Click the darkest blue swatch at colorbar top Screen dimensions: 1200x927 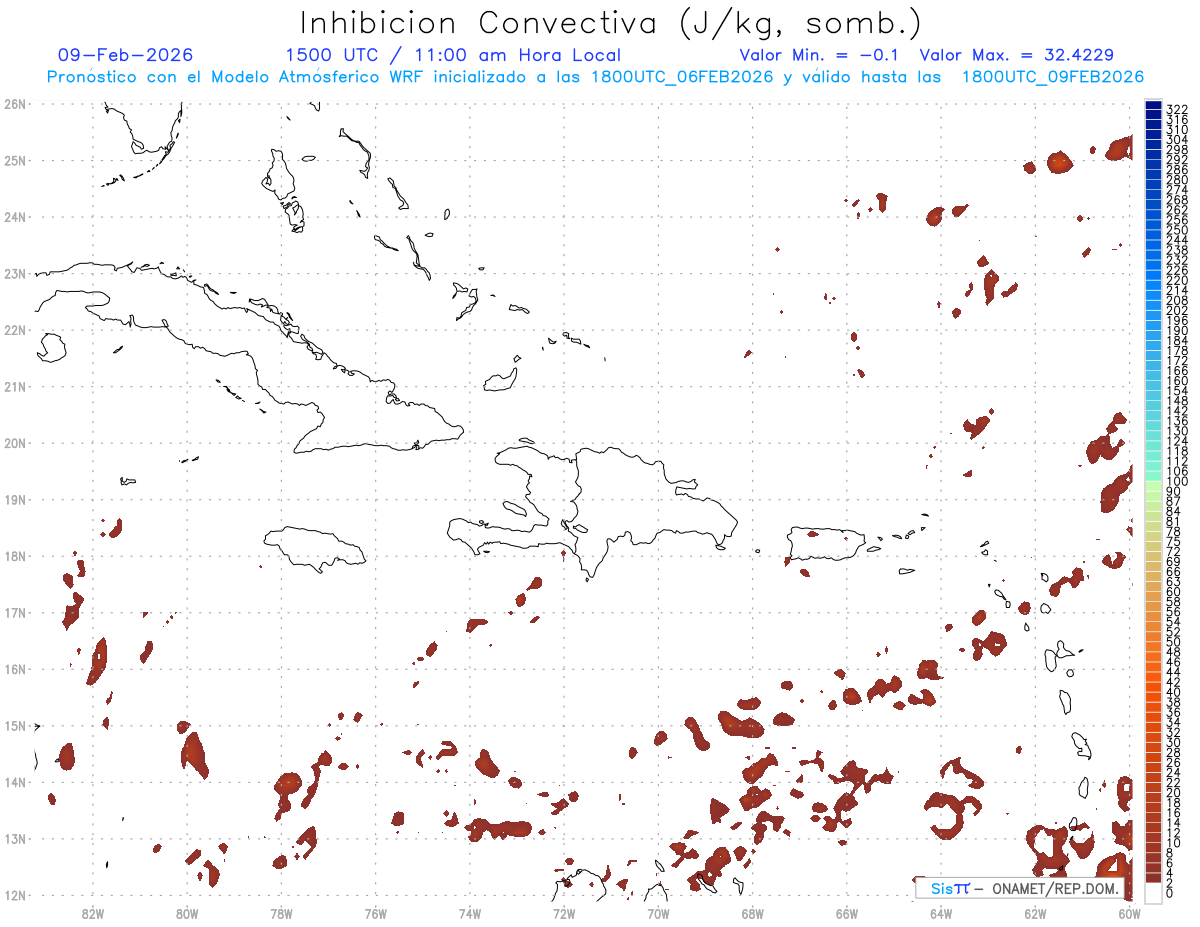tap(1153, 106)
